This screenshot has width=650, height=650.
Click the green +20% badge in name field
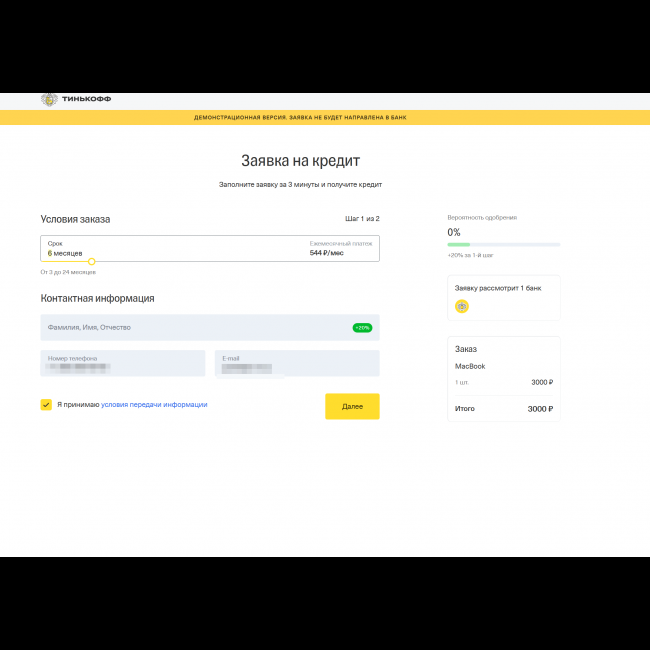tap(361, 327)
